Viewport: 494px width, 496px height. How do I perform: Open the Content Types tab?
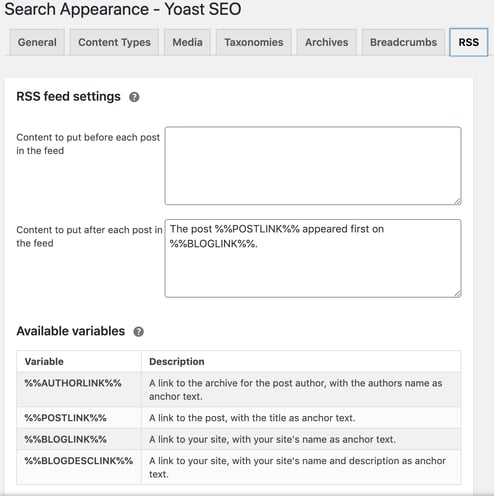pos(114,42)
